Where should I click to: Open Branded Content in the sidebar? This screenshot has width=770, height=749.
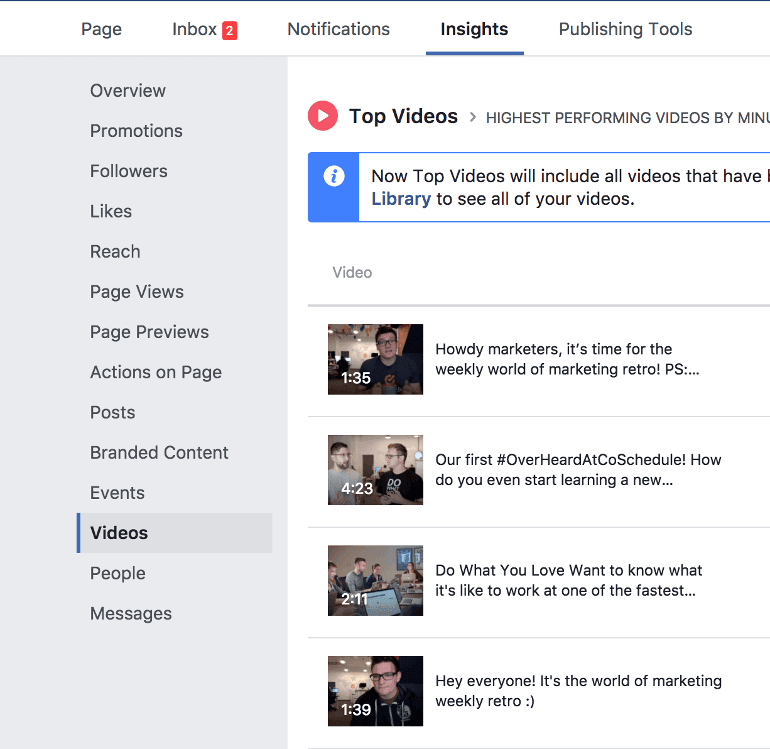tap(159, 453)
